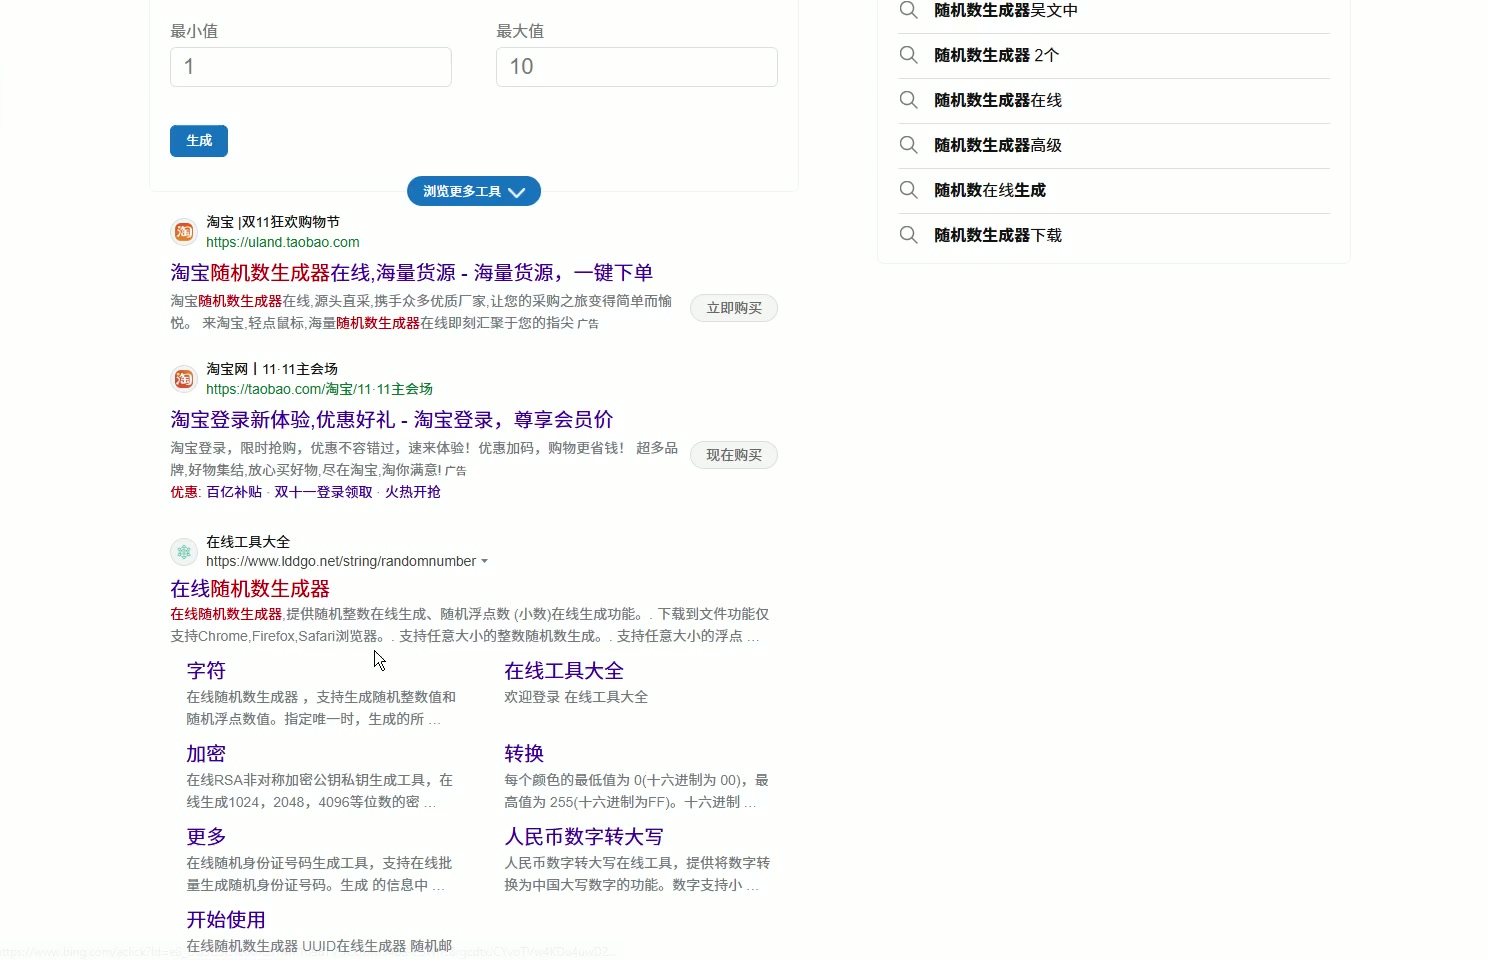Open 在线随机数生成器 result title

click(250, 589)
